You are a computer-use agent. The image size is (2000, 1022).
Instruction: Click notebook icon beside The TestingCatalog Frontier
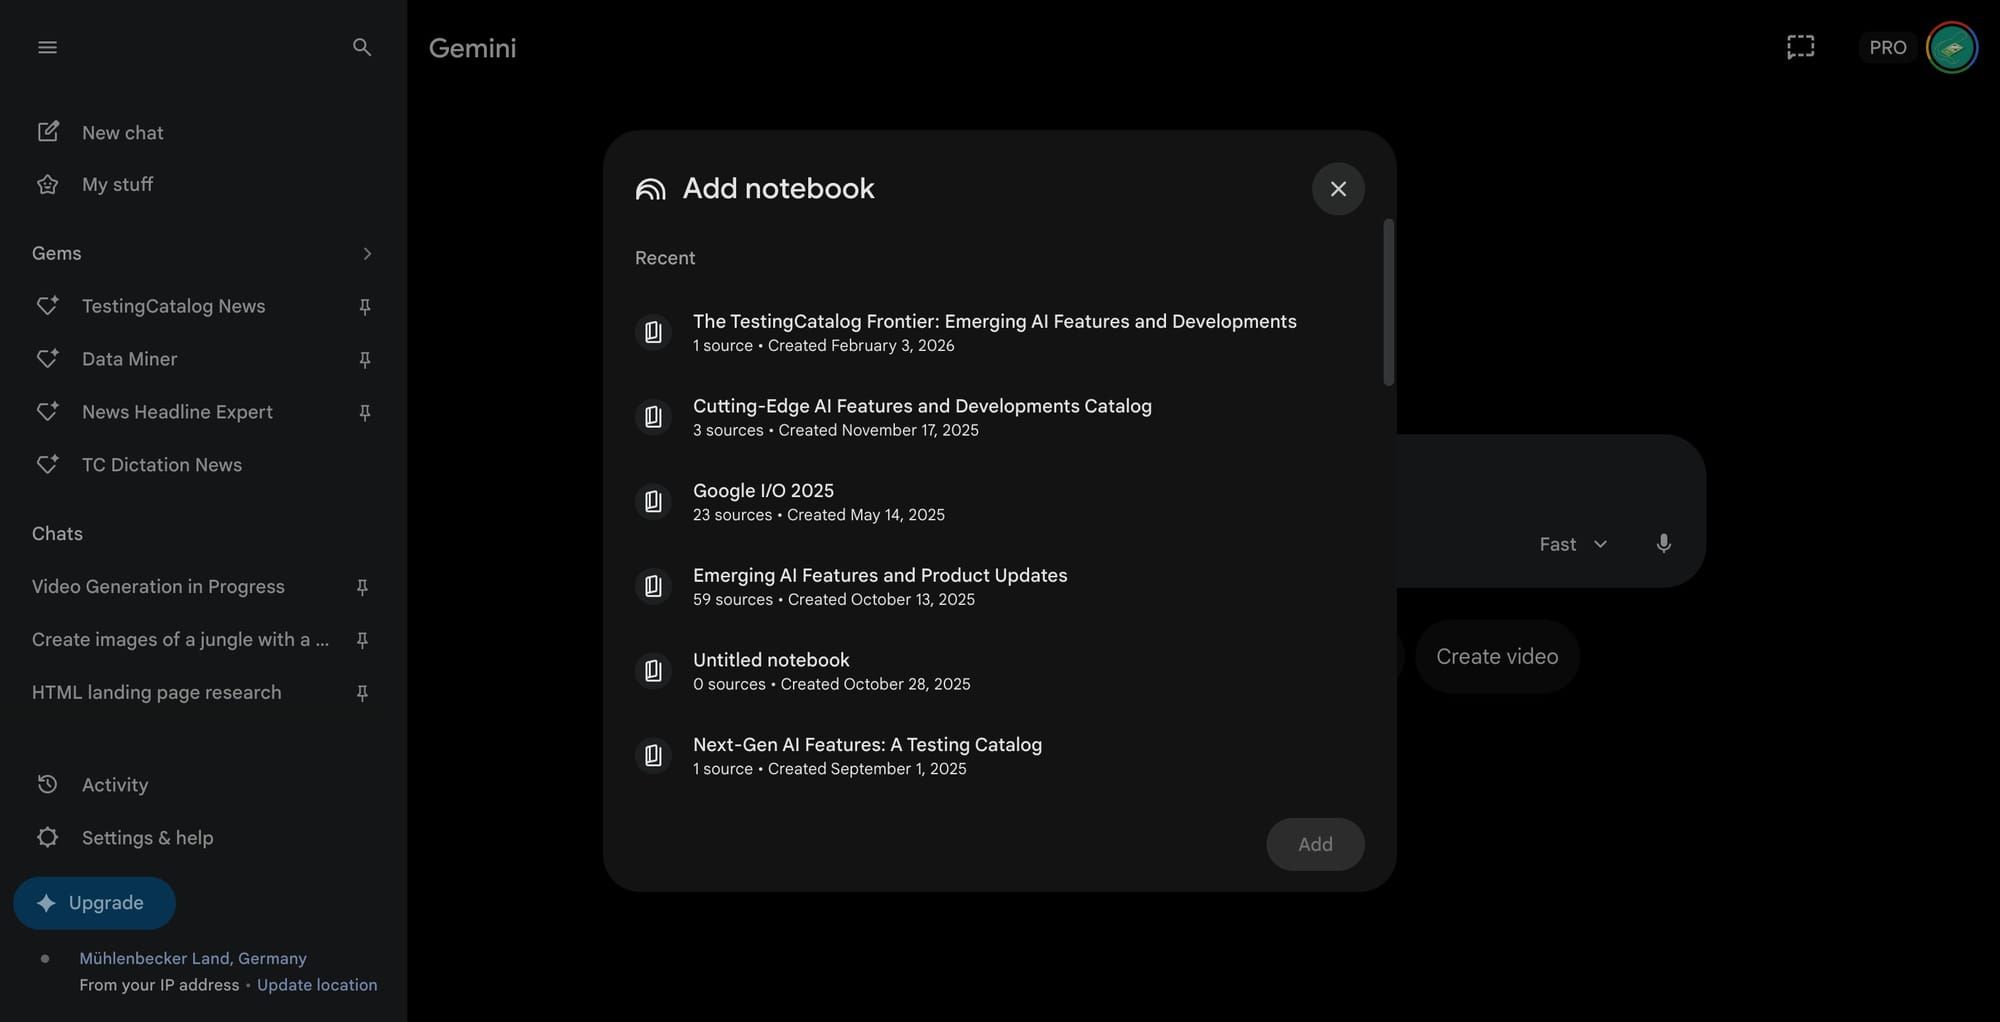[653, 332]
